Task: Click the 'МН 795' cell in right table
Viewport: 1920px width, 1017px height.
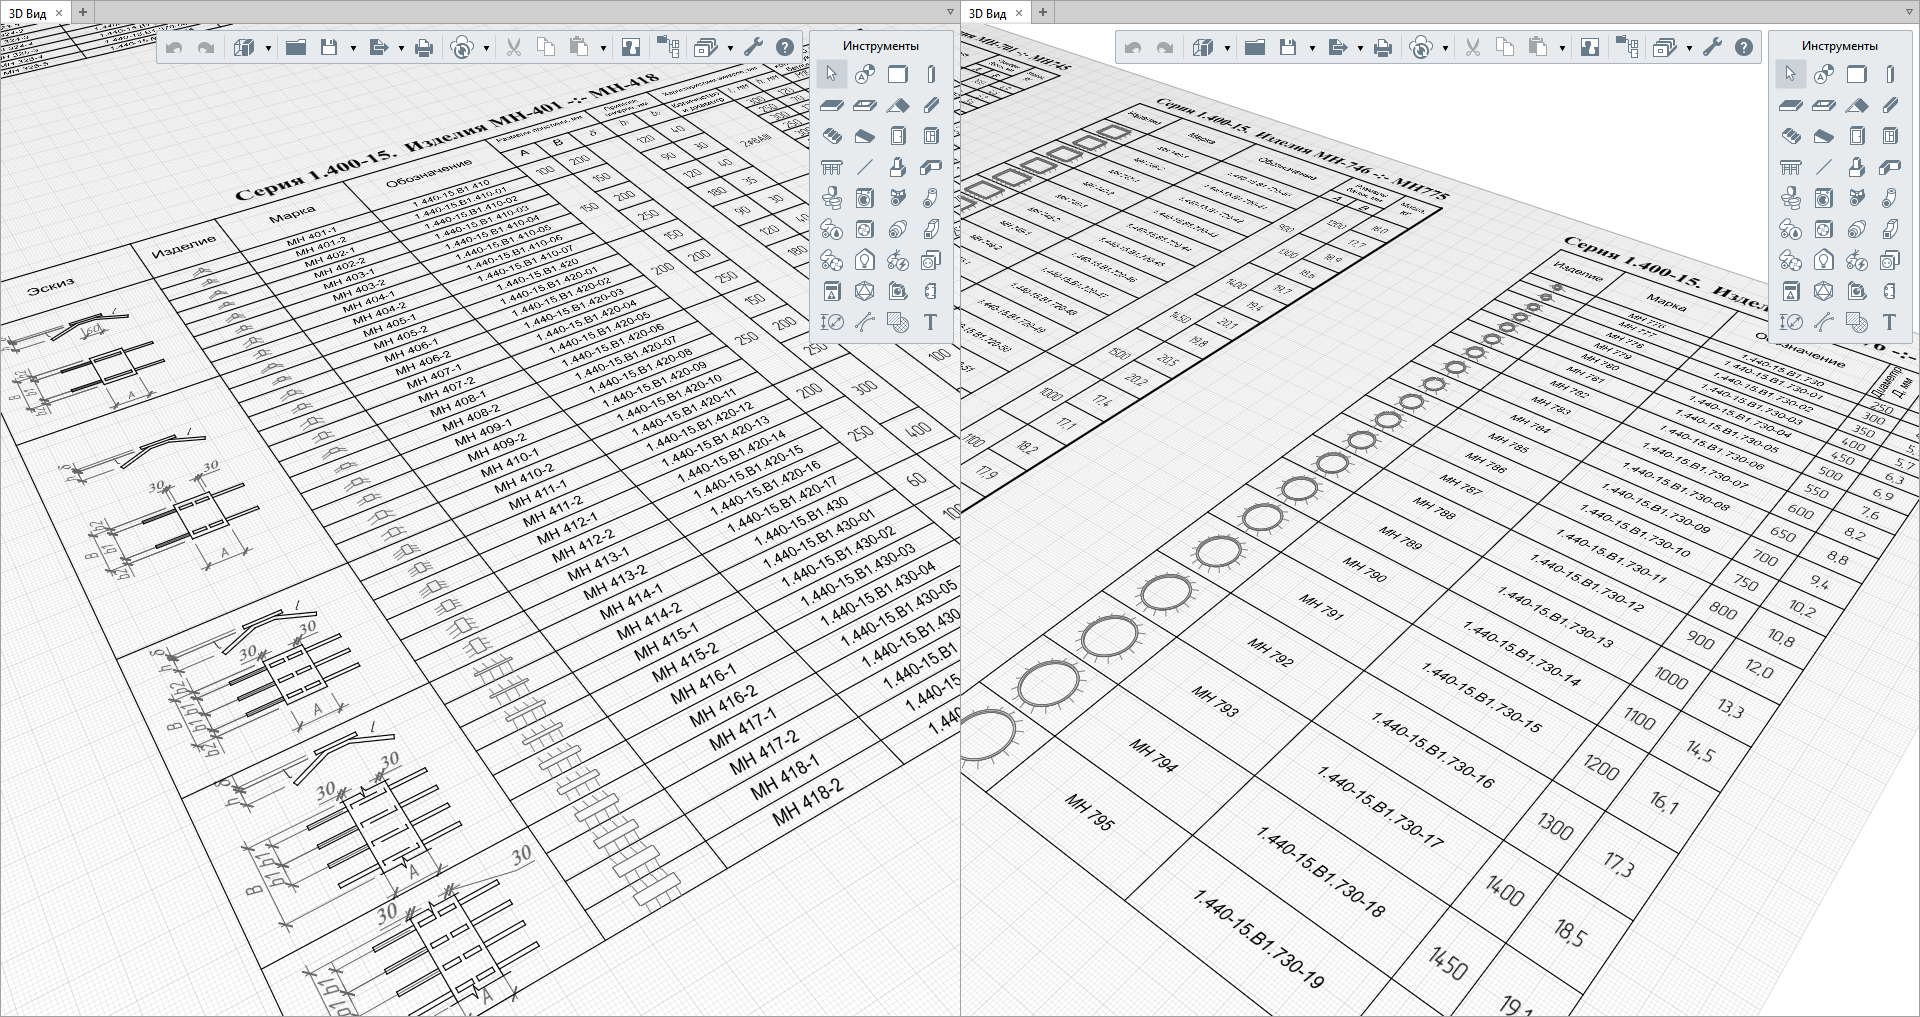Action: (1090, 812)
